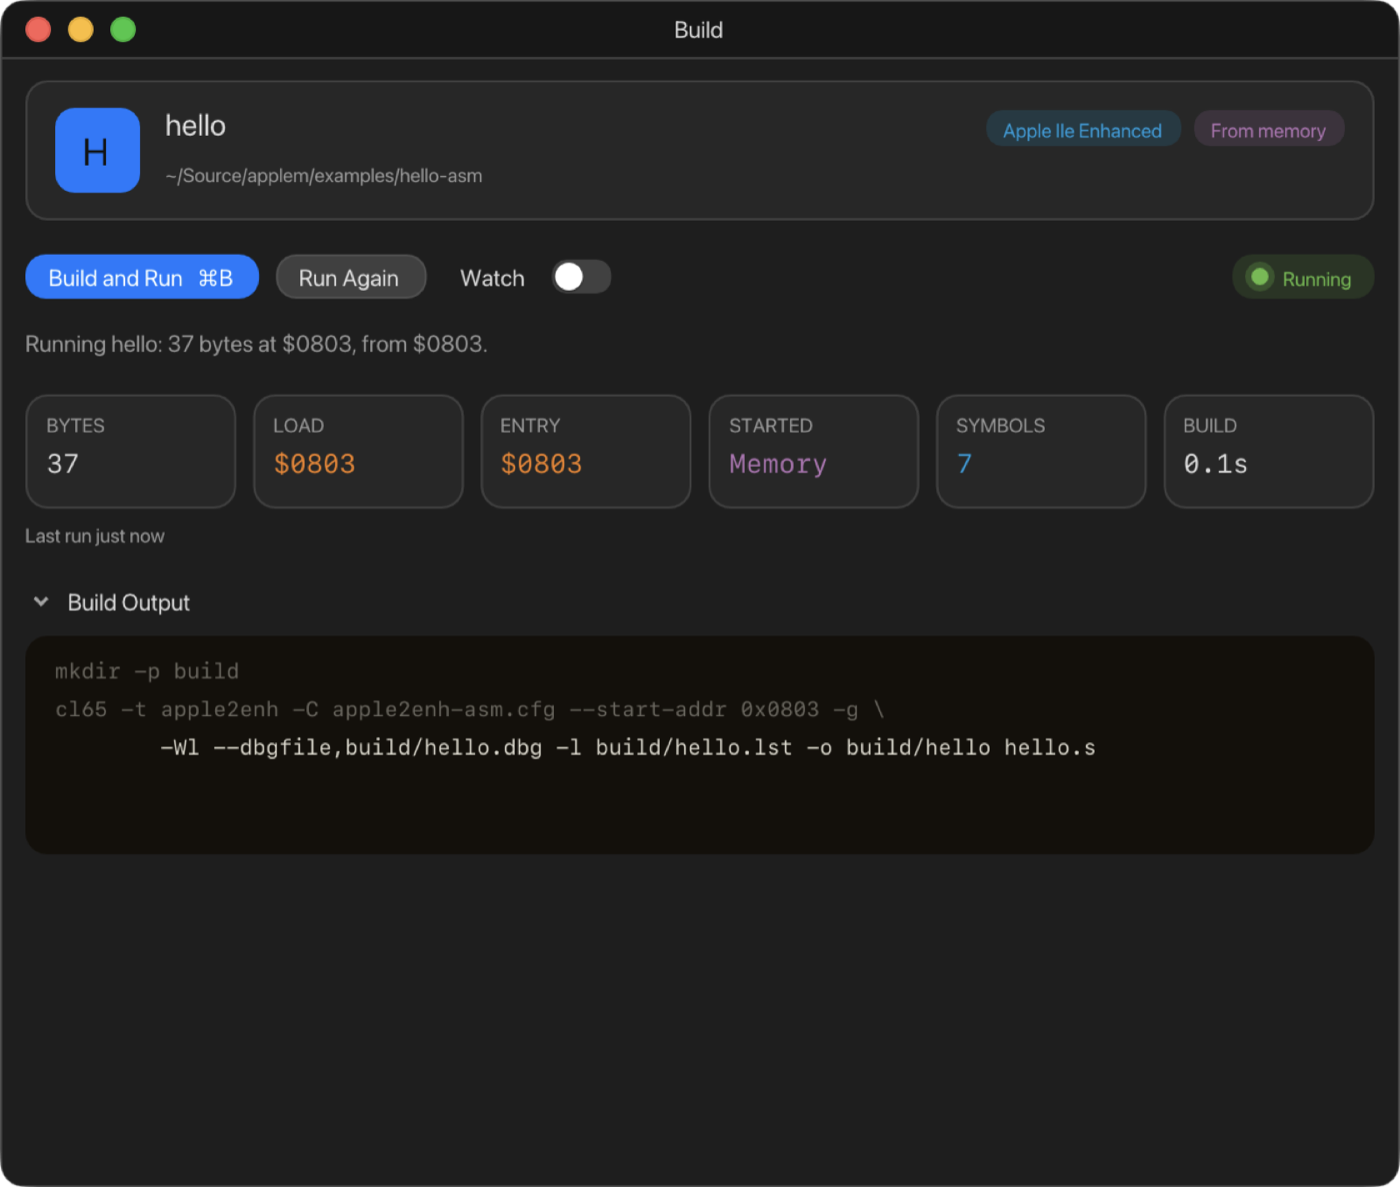The width and height of the screenshot is (1400, 1187).
Task: Select the ENTRY card showing $0803
Action: click(586, 451)
